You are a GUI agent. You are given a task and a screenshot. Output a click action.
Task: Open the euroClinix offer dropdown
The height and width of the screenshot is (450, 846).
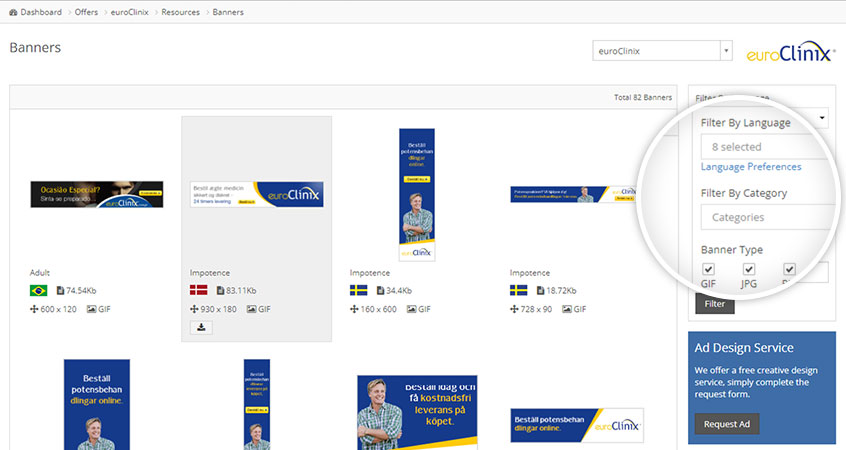[x=662, y=51]
